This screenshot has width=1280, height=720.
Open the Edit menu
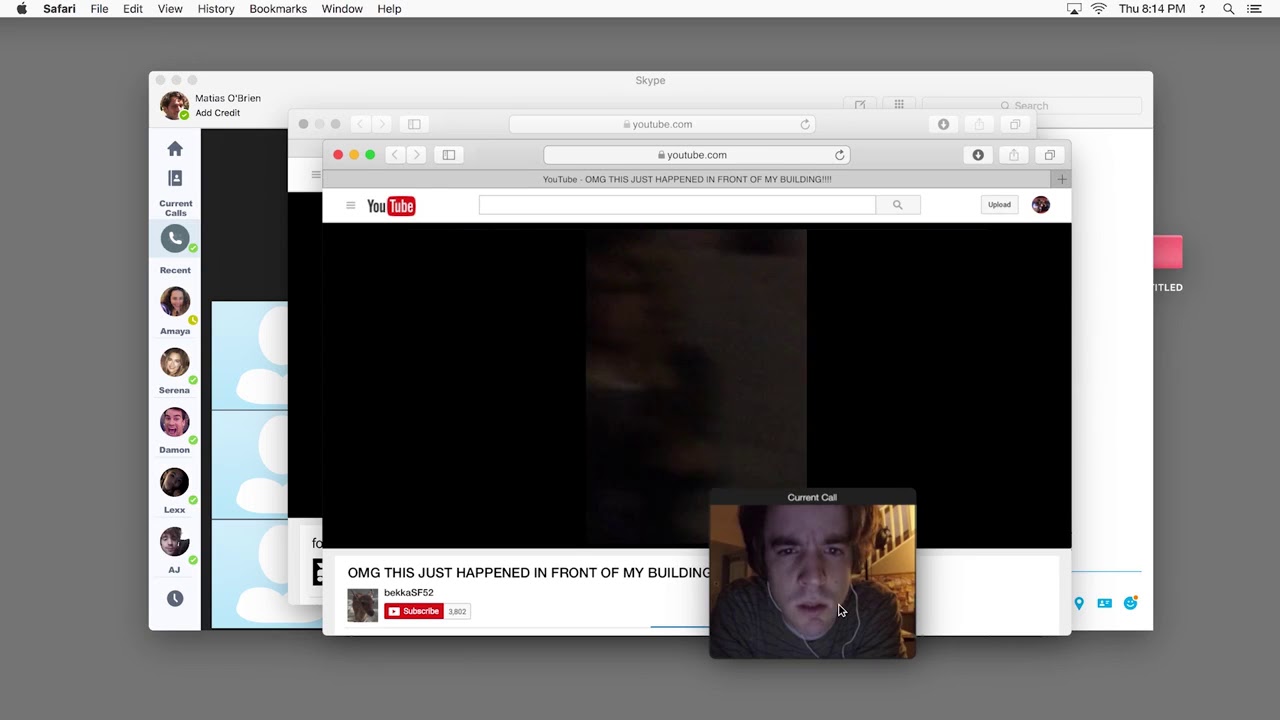[x=133, y=9]
